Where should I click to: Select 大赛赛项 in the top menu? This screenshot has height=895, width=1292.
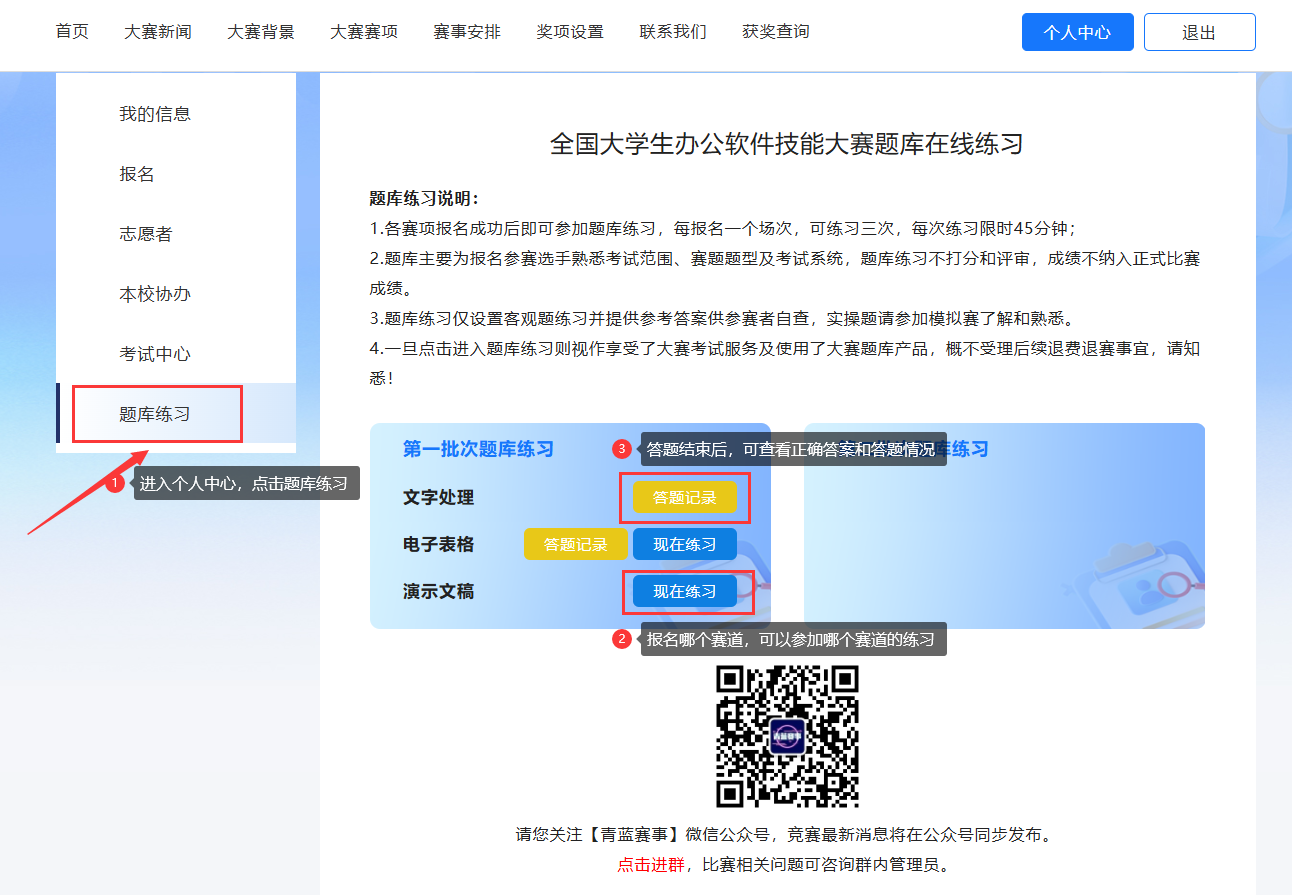point(364,32)
